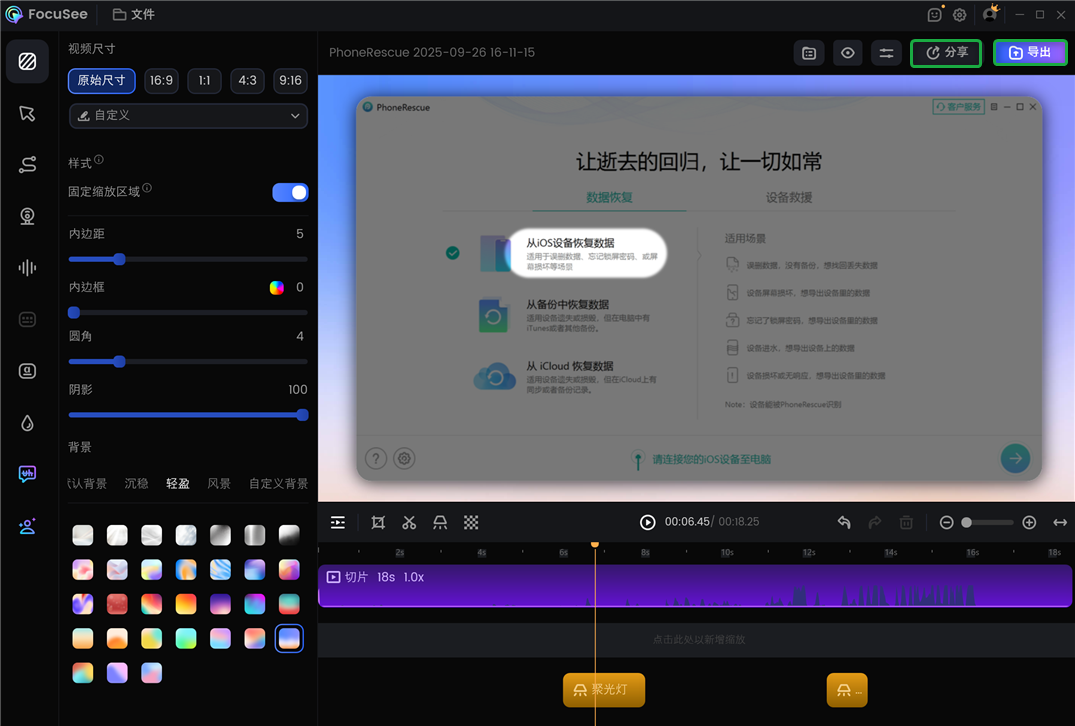
Task: Select the 风景 background category
Action: pyautogui.click(x=219, y=483)
